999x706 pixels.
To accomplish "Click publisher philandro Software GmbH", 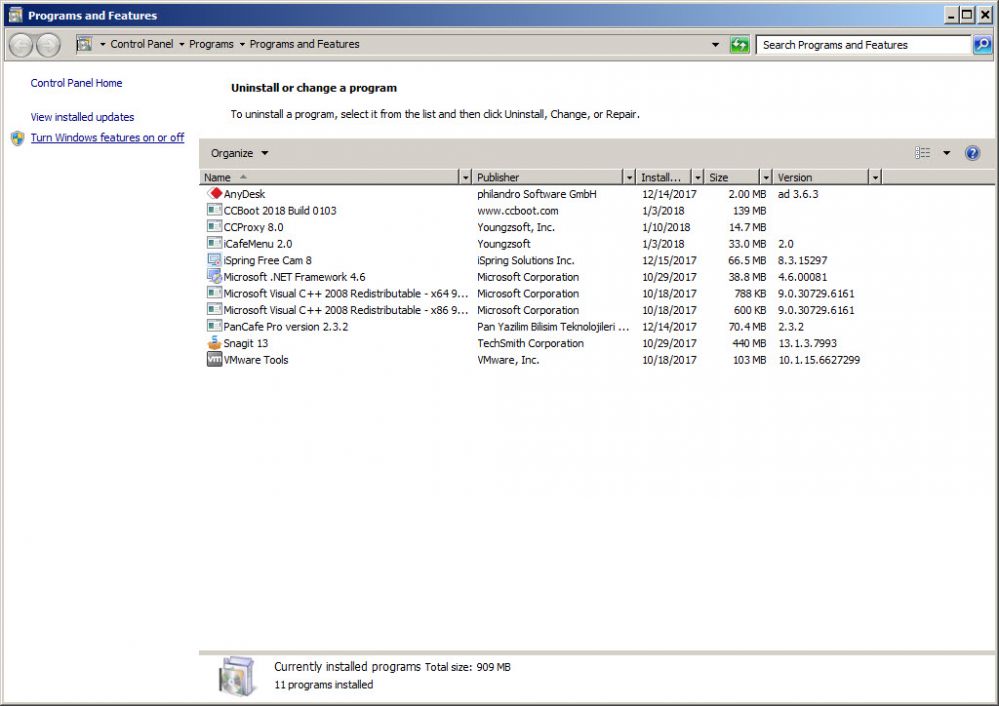I will coord(536,194).
